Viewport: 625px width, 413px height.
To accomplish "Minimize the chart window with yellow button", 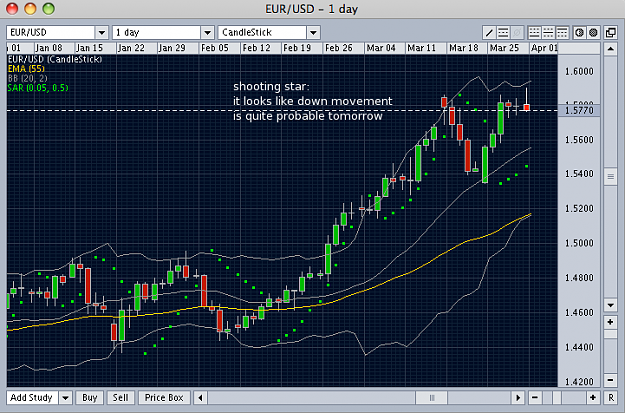I will click(30, 8).
